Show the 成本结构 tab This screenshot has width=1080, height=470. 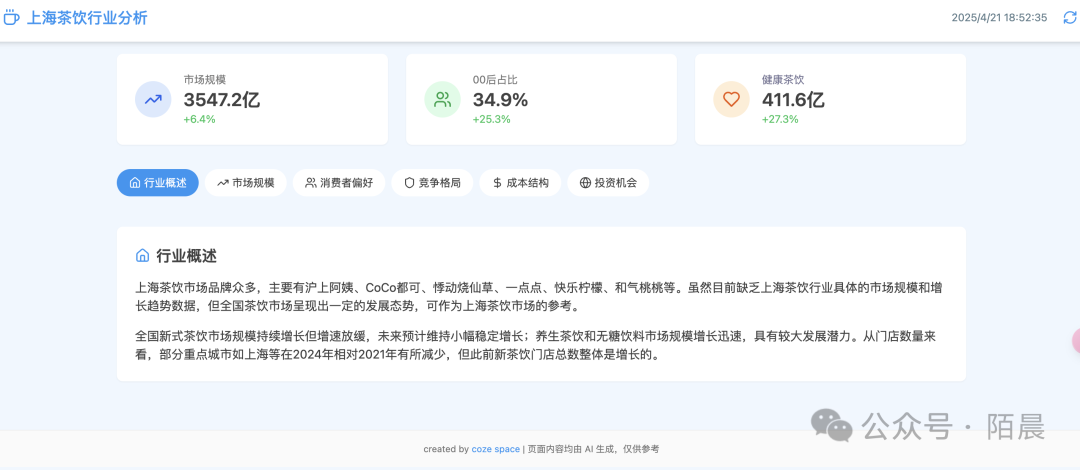(x=520, y=183)
